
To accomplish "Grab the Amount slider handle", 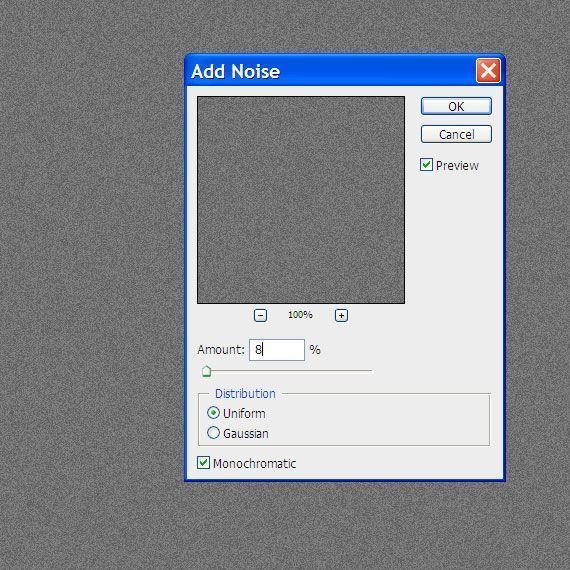I will coord(206,372).
